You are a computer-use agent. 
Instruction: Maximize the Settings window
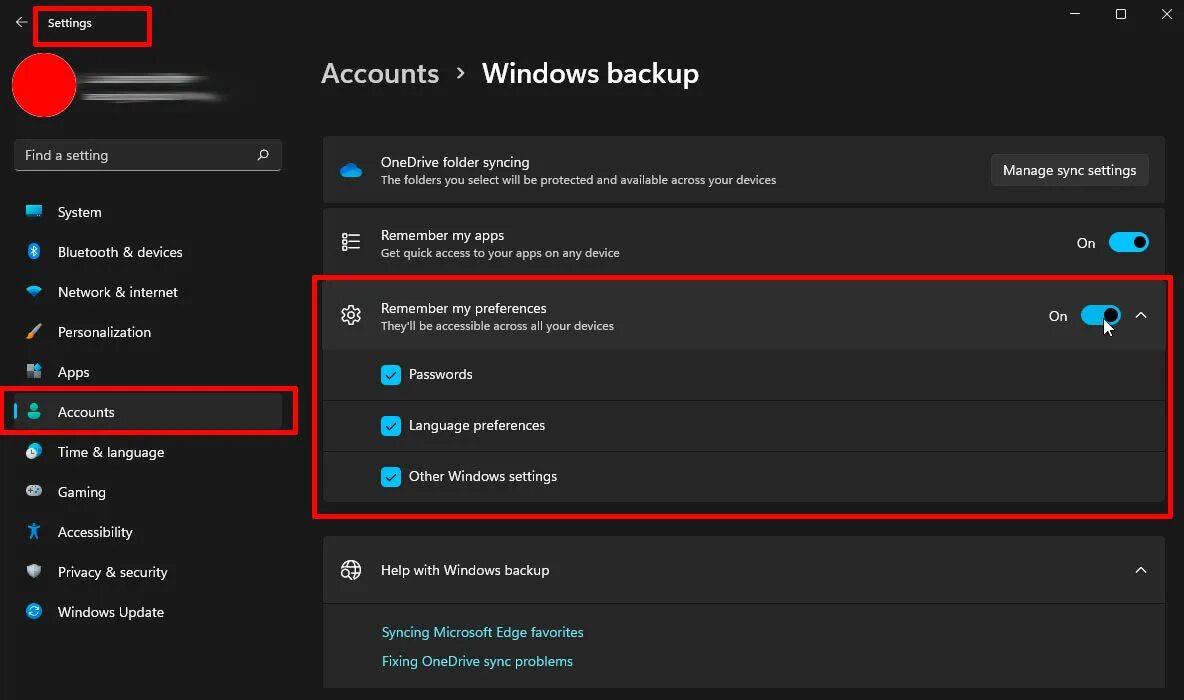point(1121,14)
